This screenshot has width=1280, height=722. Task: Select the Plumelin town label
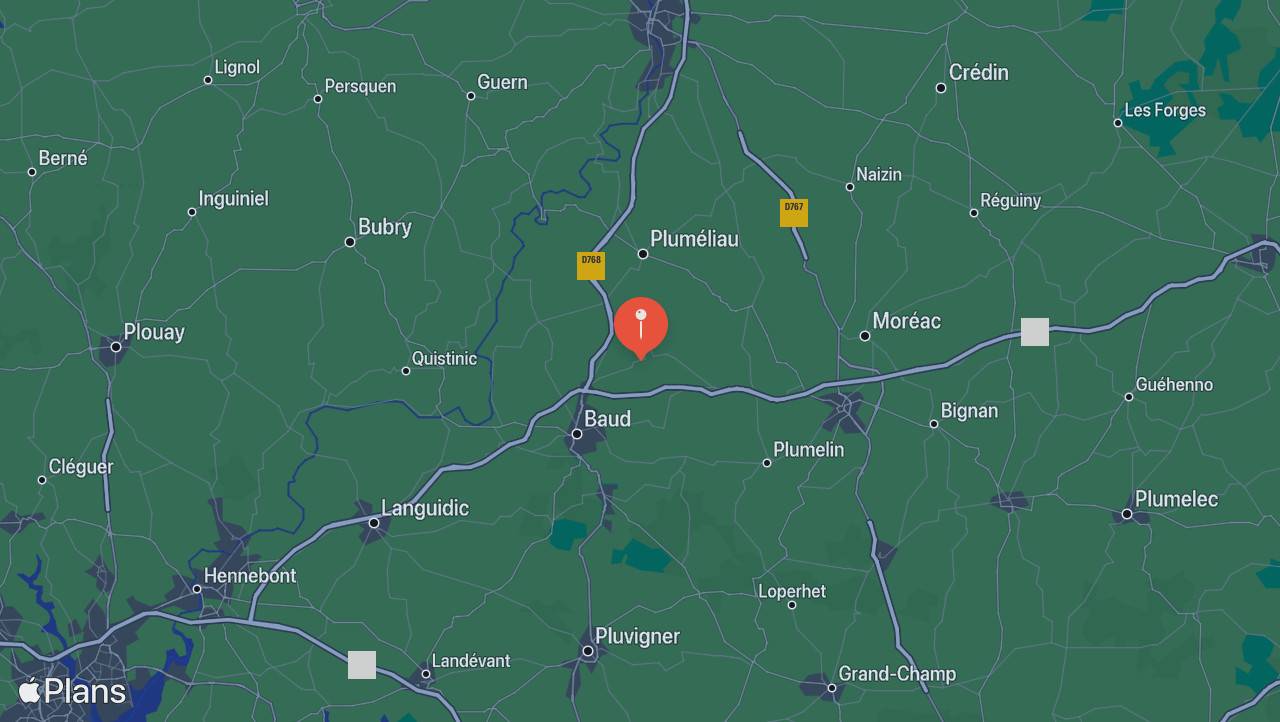809,450
